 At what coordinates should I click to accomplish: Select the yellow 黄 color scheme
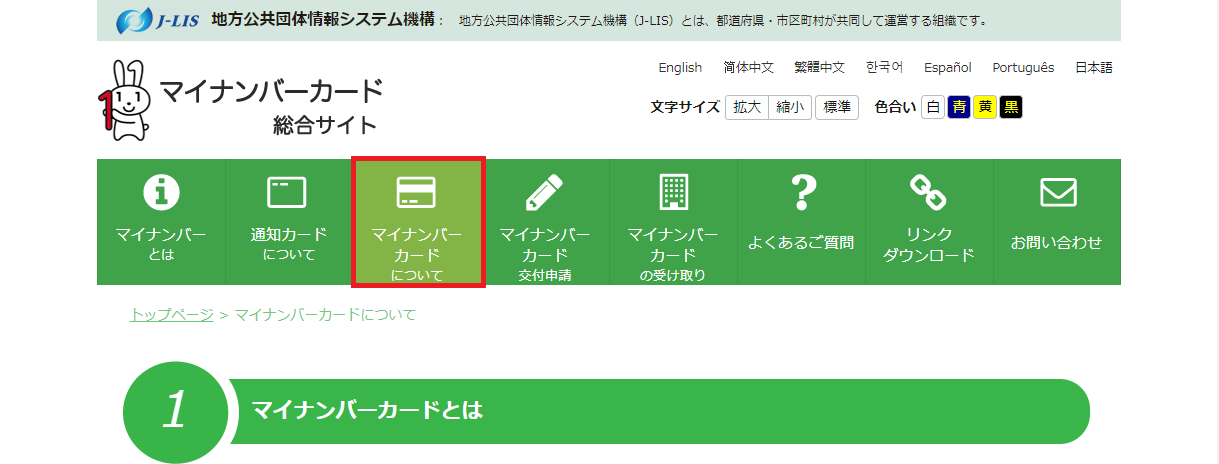[x=985, y=107]
